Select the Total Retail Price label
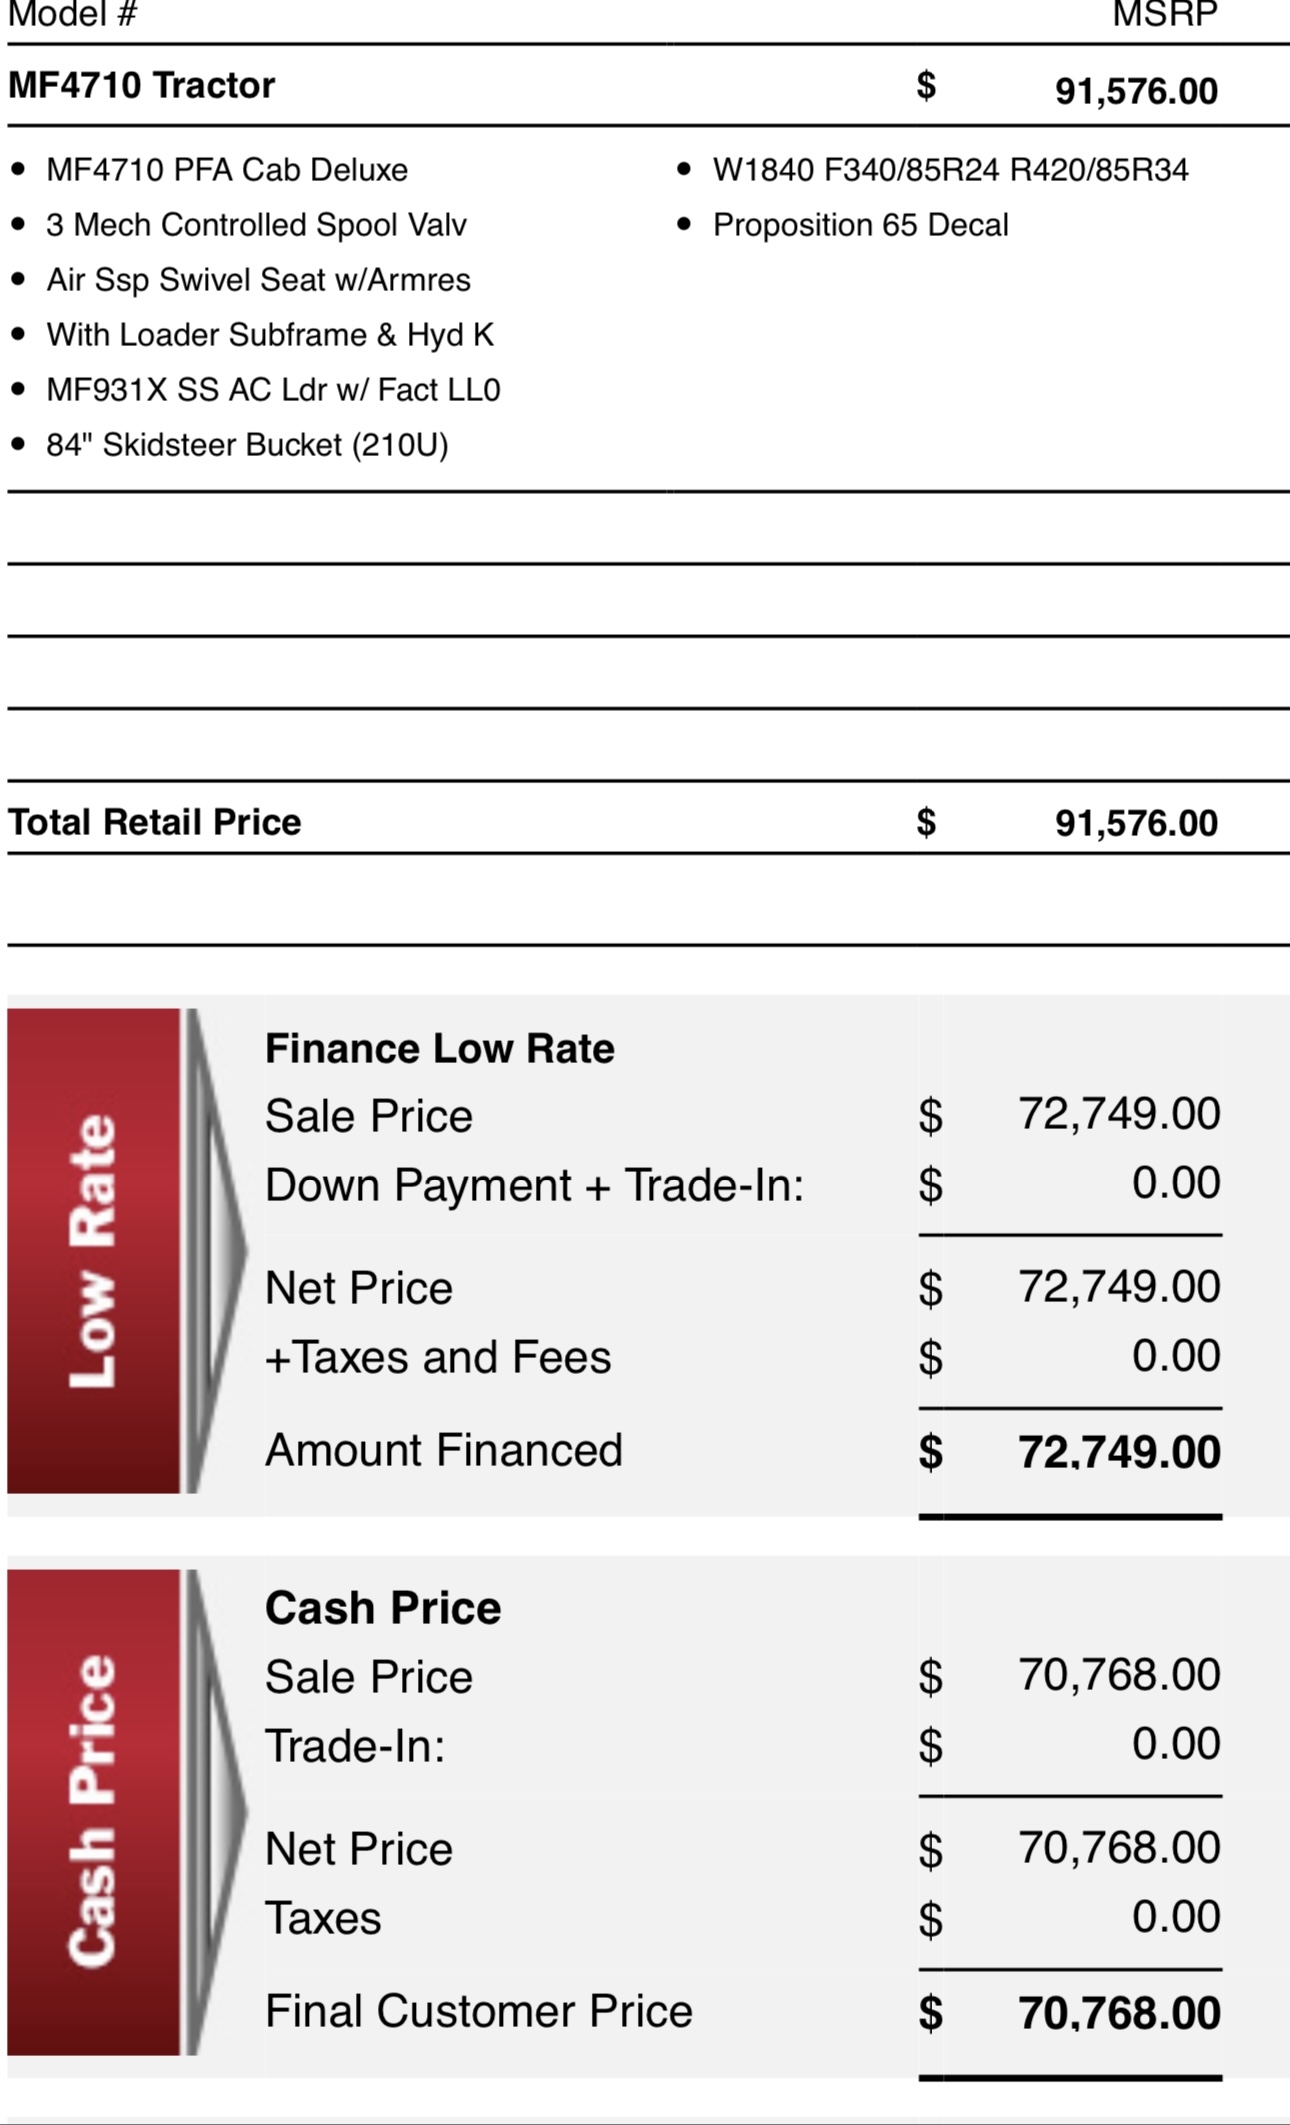 point(154,822)
